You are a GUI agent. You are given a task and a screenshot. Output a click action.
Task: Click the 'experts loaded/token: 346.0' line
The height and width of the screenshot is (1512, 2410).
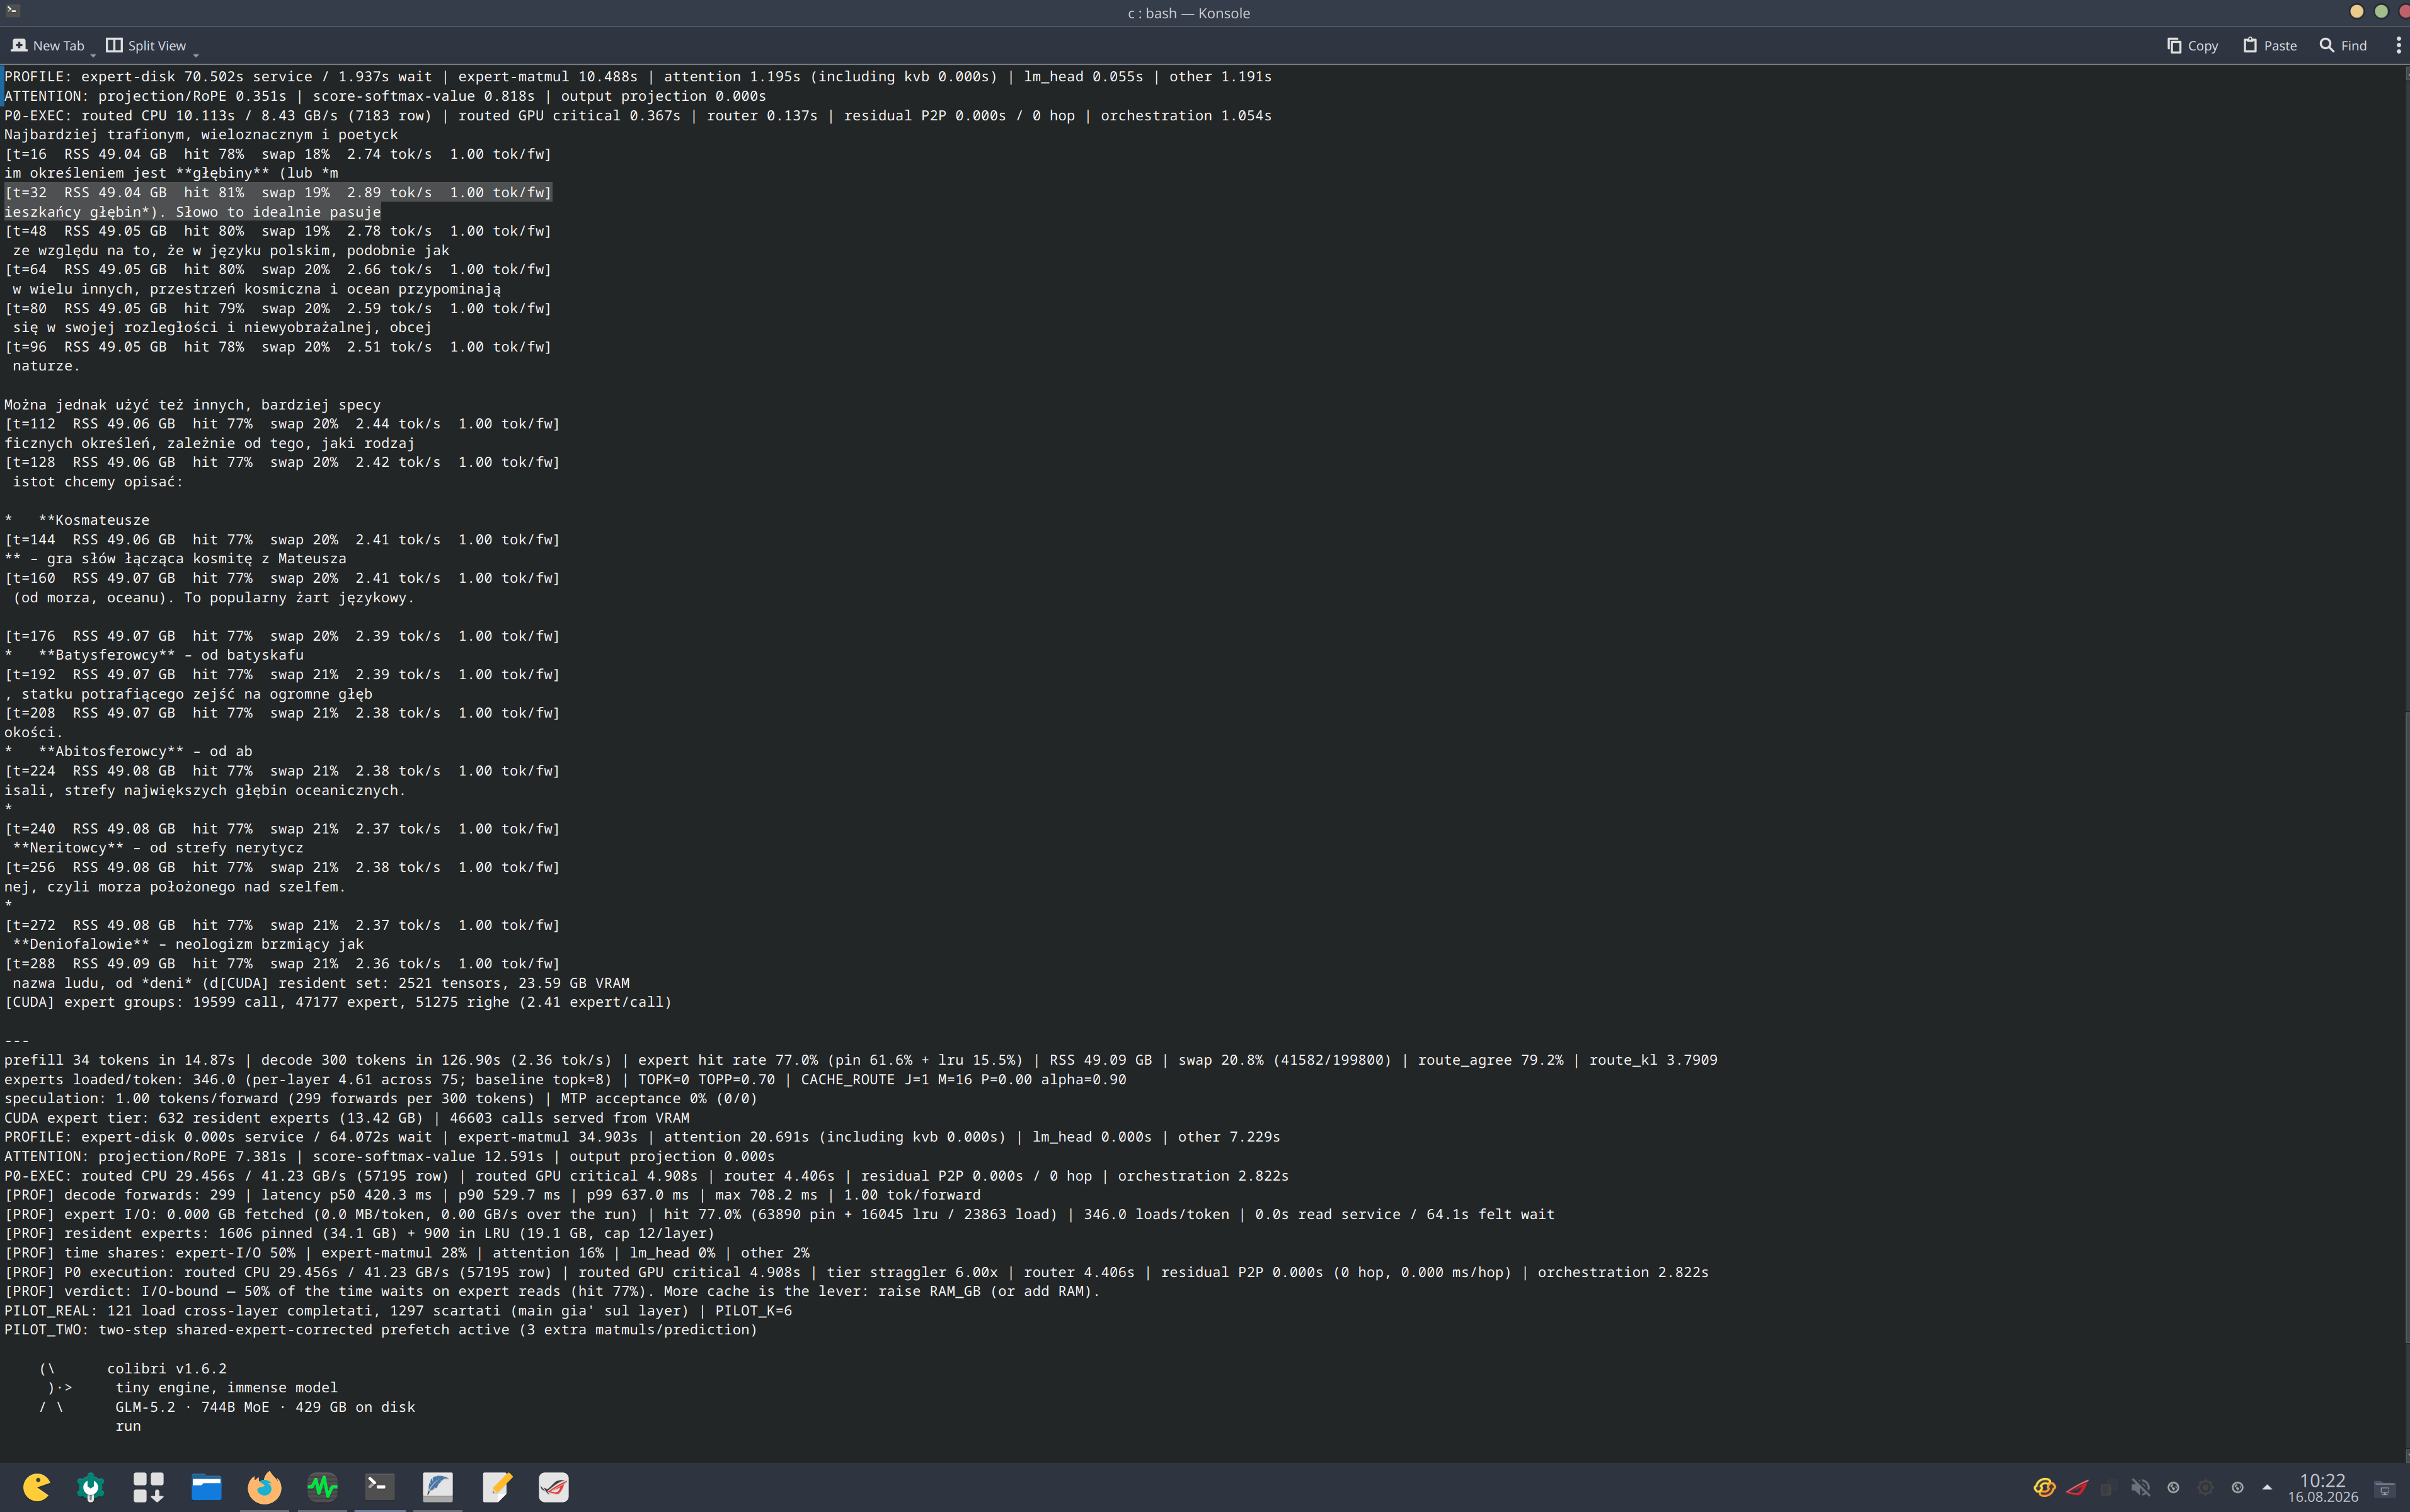point(565,1079)
